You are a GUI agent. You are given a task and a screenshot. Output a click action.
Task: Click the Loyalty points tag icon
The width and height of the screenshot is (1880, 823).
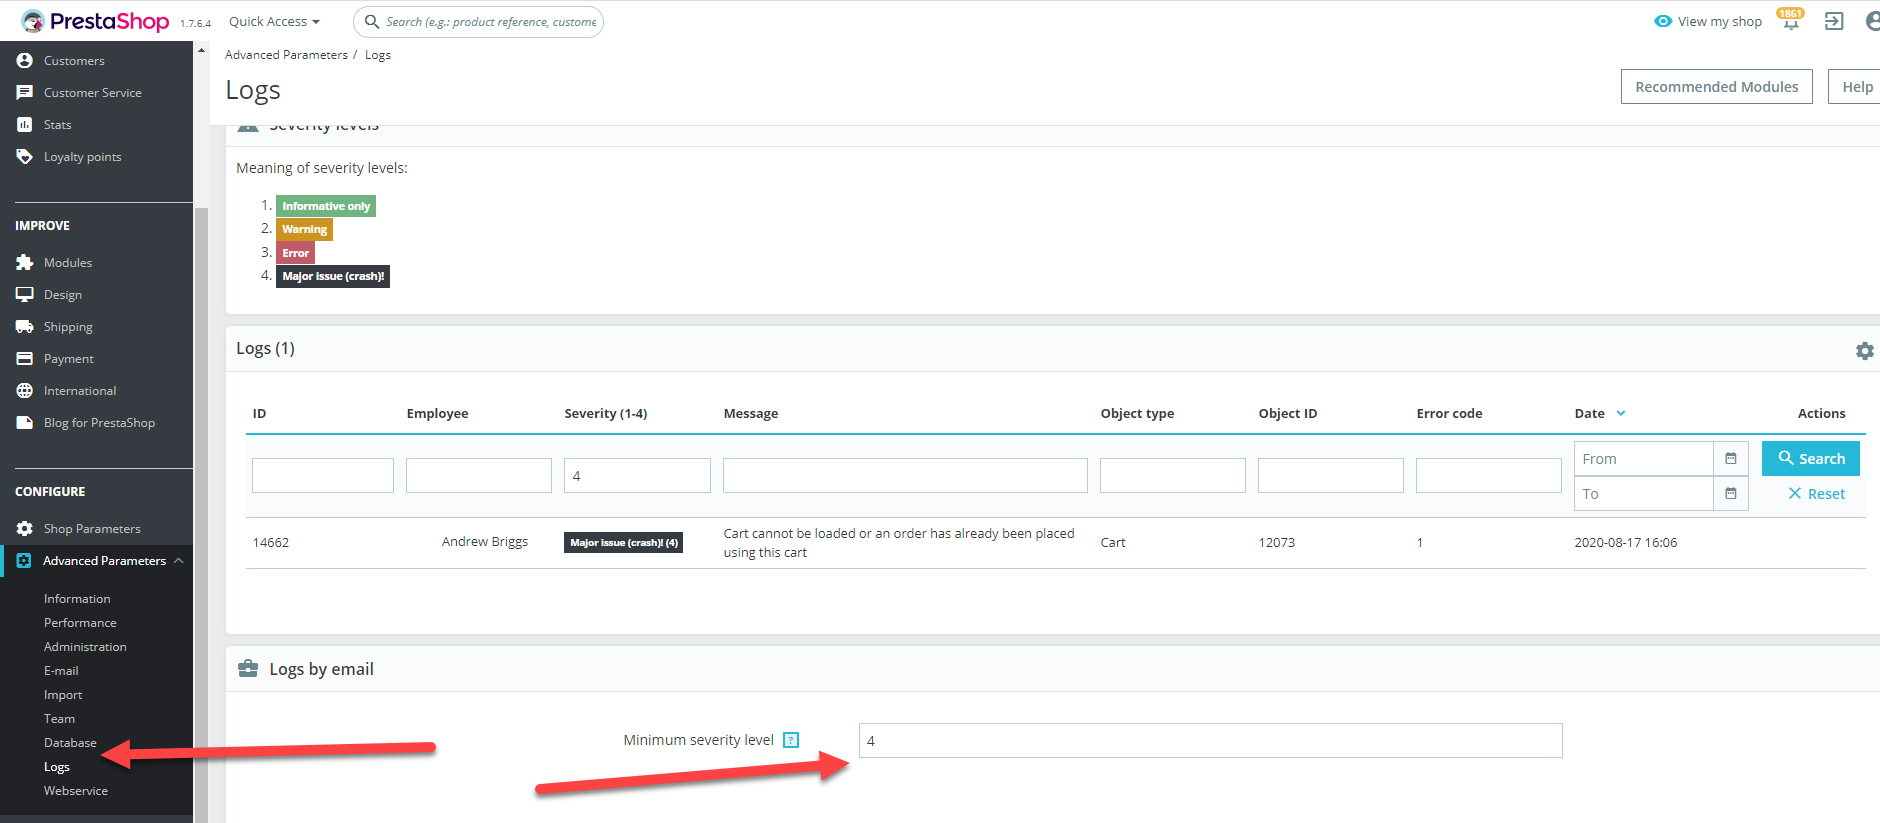(25, 157)
